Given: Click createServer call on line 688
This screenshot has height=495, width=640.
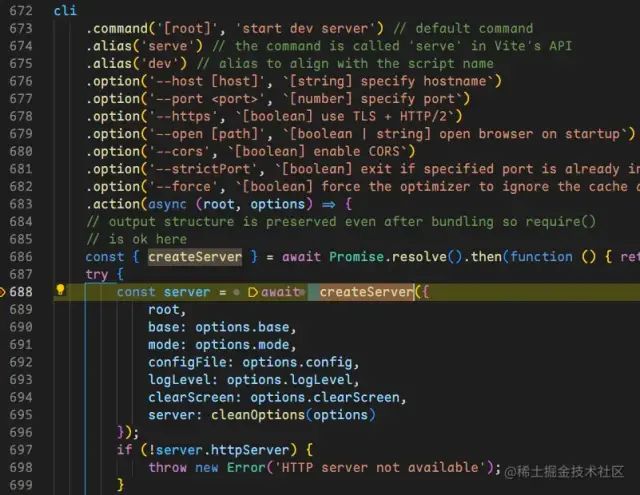Looking at the screenshot, I should 367,292.
